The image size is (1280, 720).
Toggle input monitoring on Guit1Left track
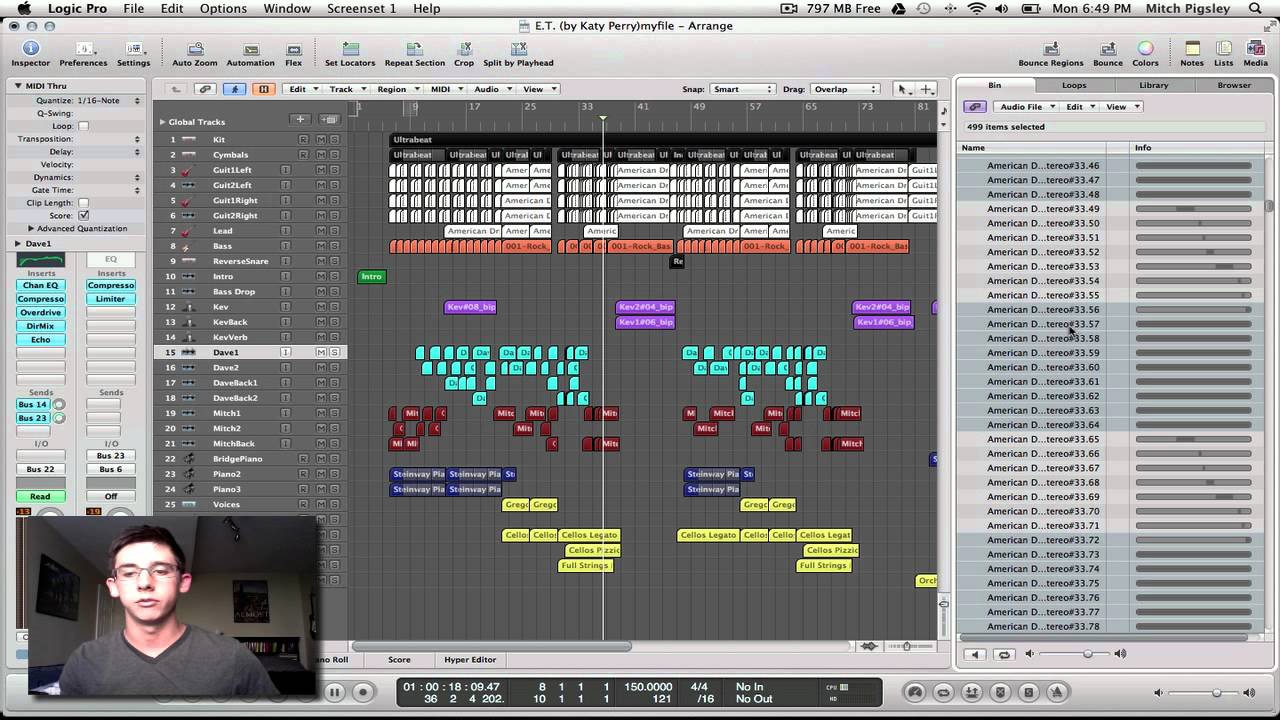click(285, 170)
